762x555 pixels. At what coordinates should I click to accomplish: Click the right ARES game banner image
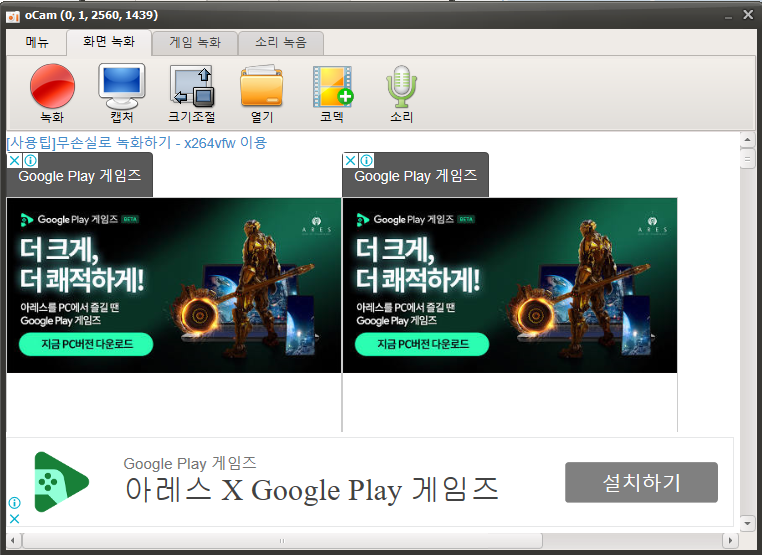510,285
